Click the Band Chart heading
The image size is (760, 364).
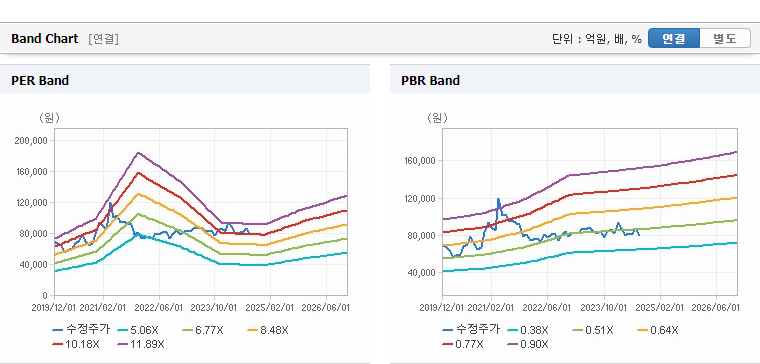[x=45, y=39]
